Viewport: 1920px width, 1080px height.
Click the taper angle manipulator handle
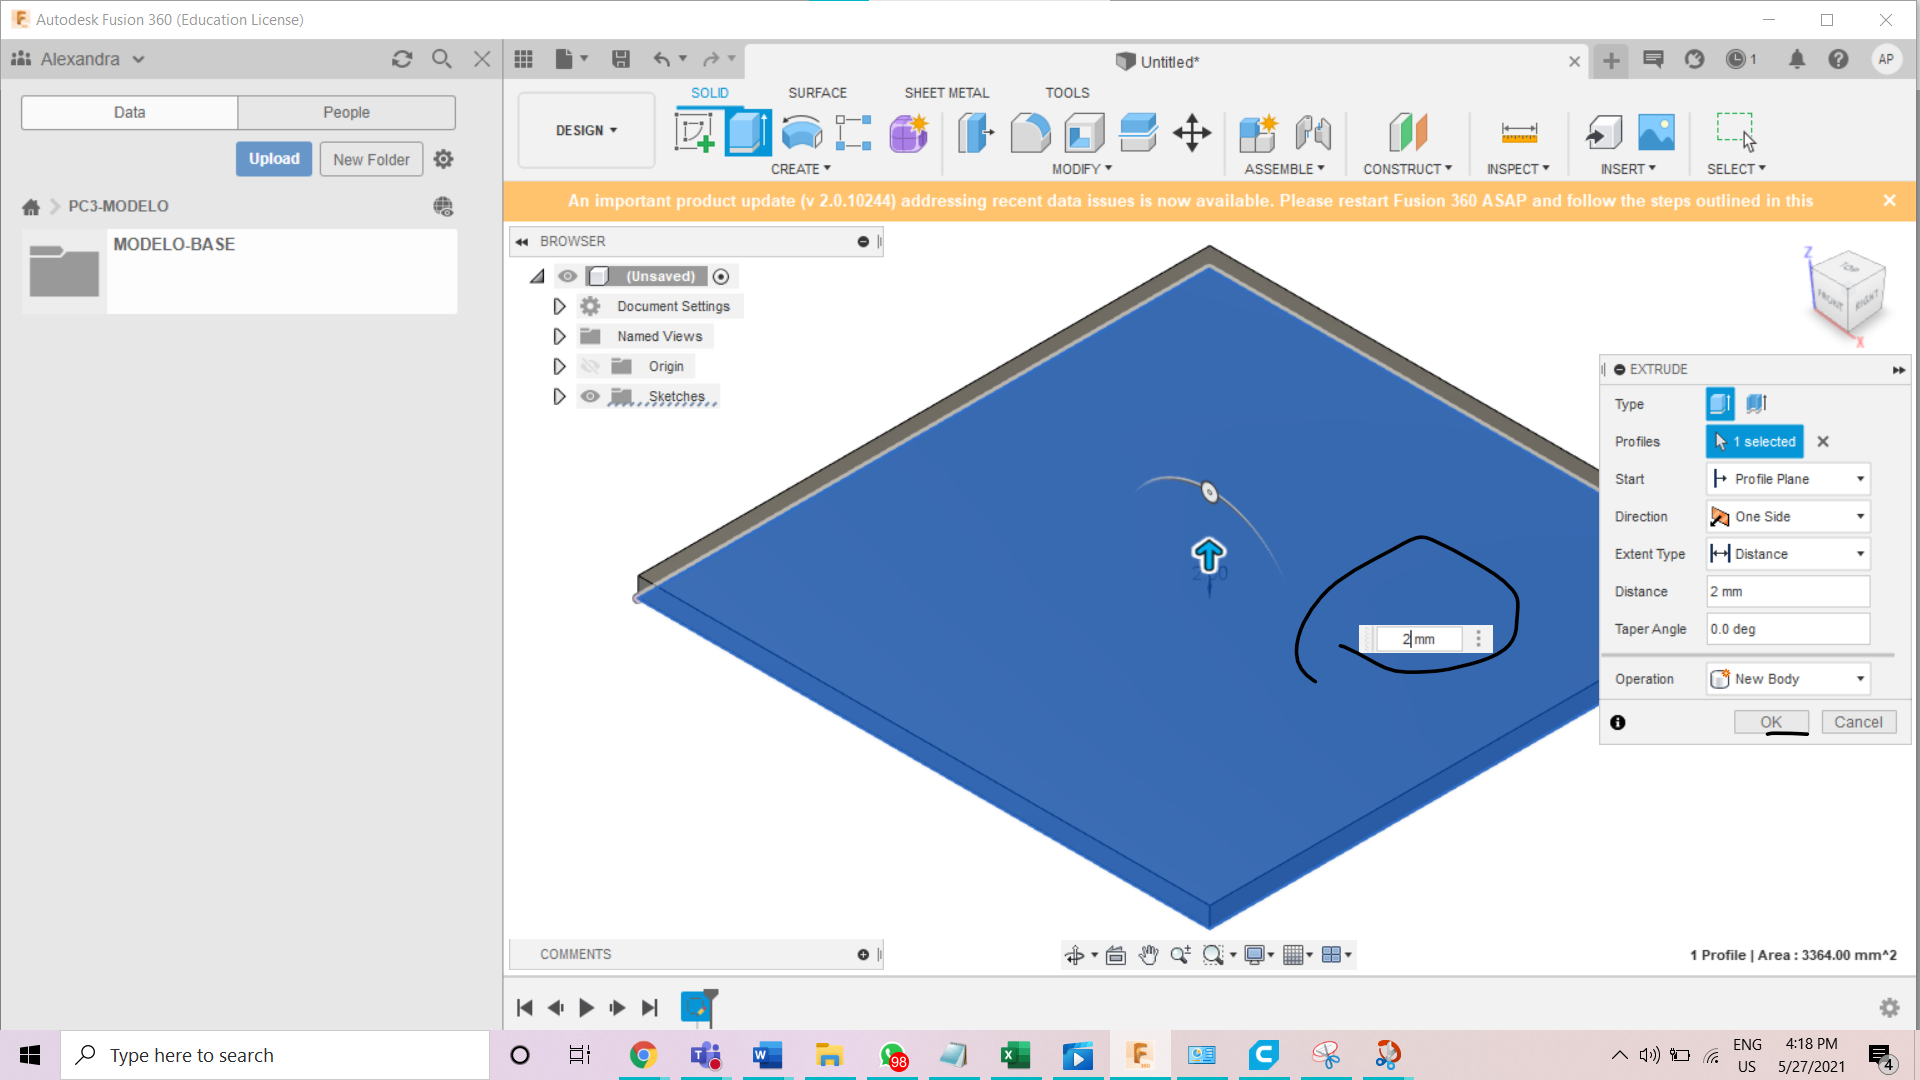[1209, 492]
